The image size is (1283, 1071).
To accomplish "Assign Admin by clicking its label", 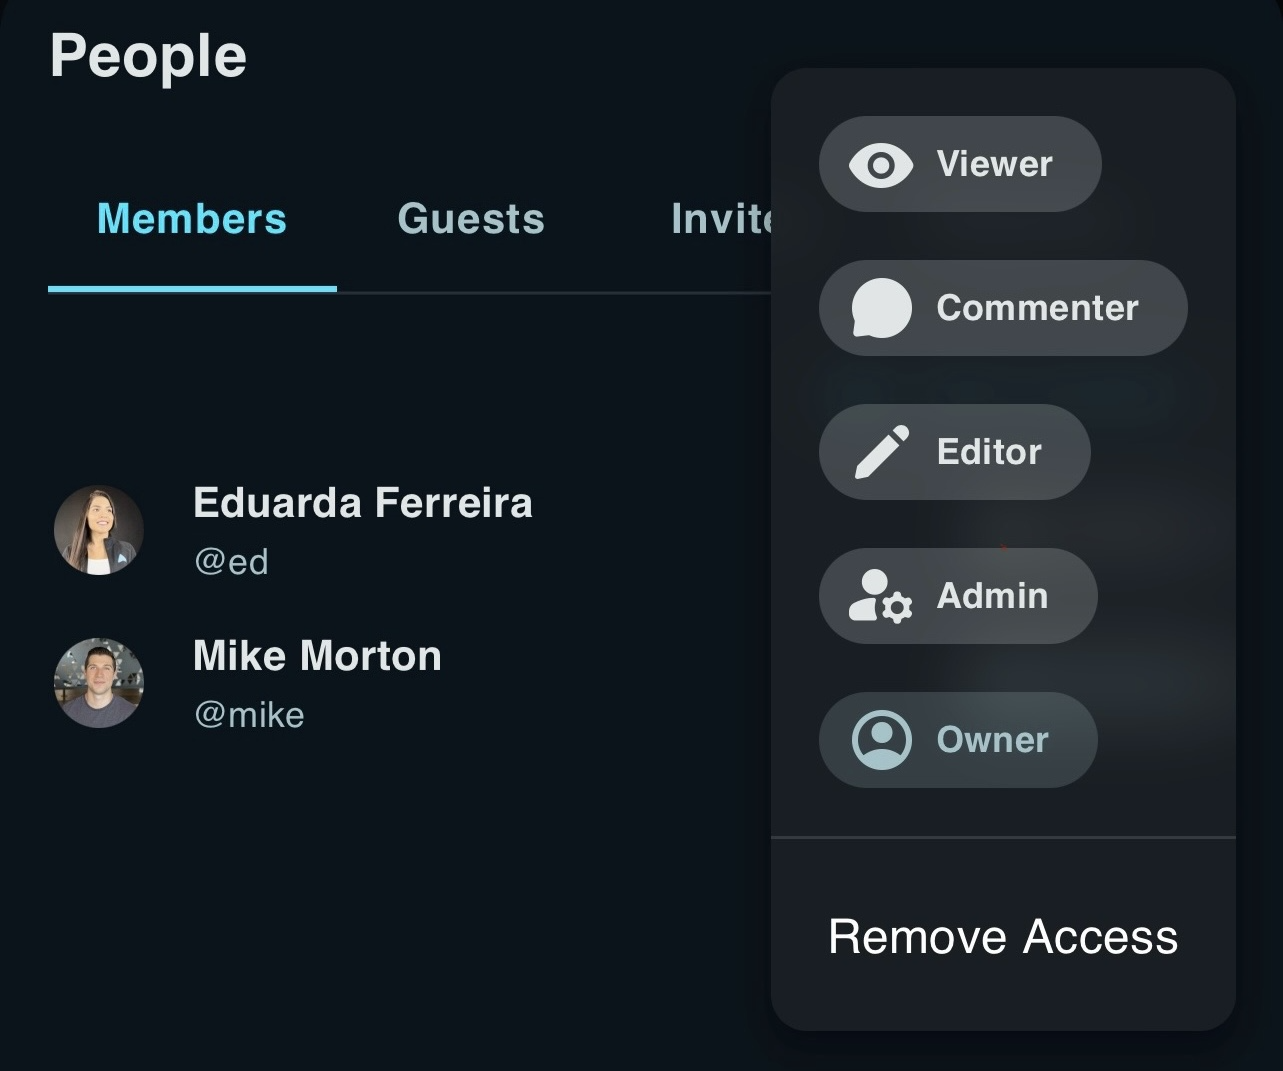I will click(x=992, y=596).
